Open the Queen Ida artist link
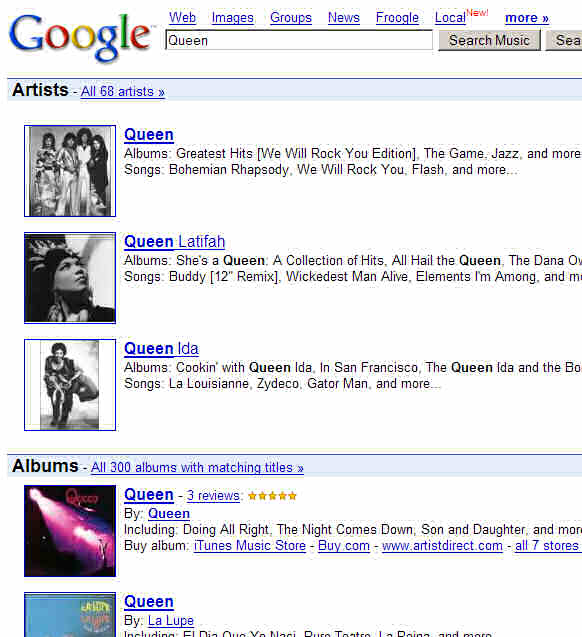This screenshot has width=582, height=637. (161, 349)
